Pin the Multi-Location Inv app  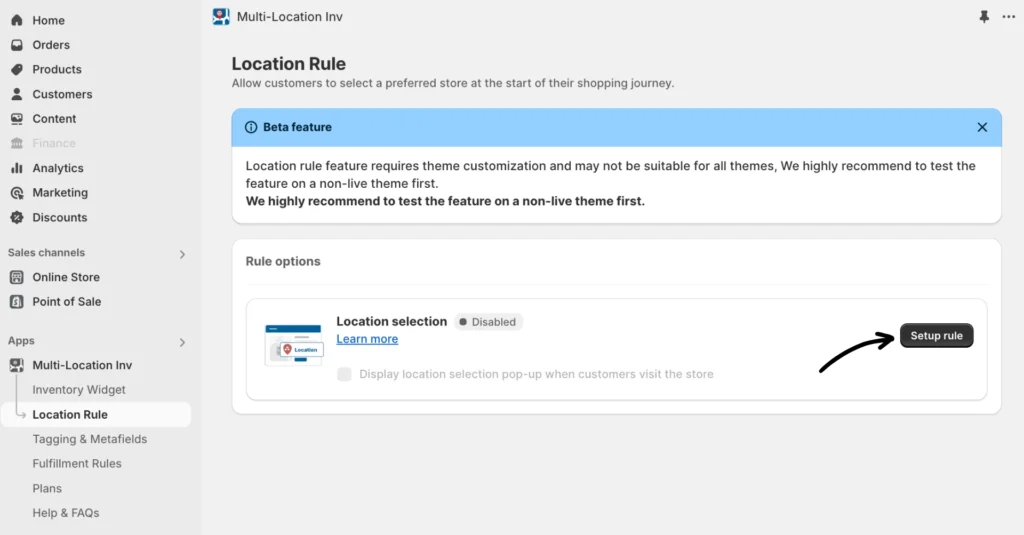(x=984, y=17)
